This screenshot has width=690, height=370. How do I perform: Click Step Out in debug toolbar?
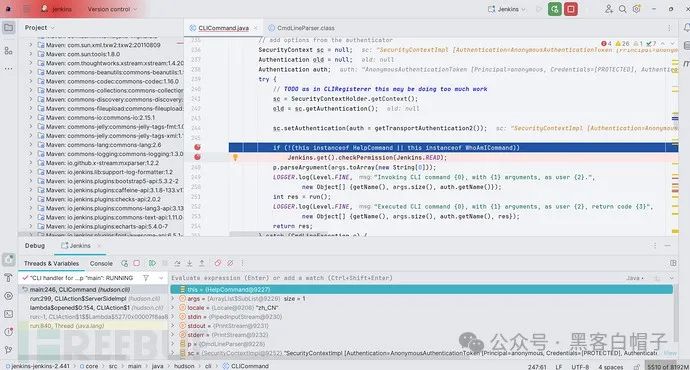click(x=202, y=263)
